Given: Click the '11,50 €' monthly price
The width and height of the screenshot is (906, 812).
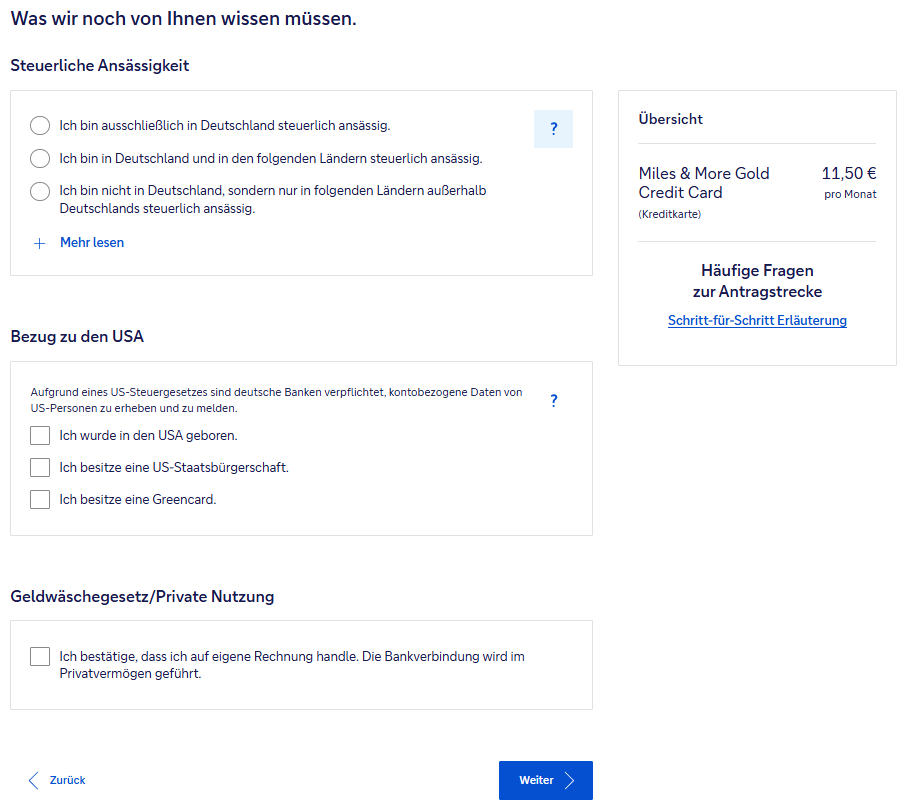Looking at the screenshot, I should 848,173.
